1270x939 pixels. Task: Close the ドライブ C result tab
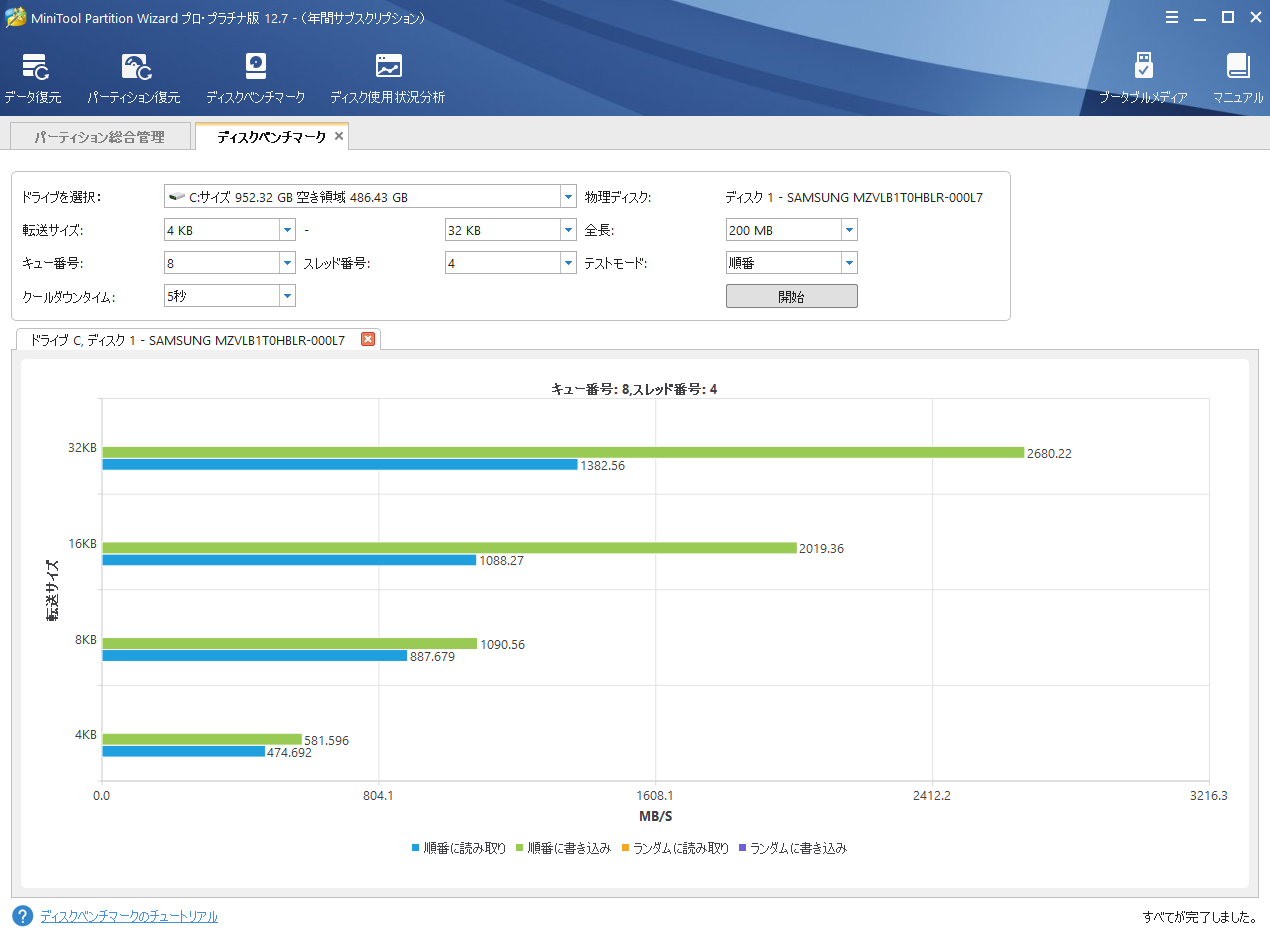368,339
